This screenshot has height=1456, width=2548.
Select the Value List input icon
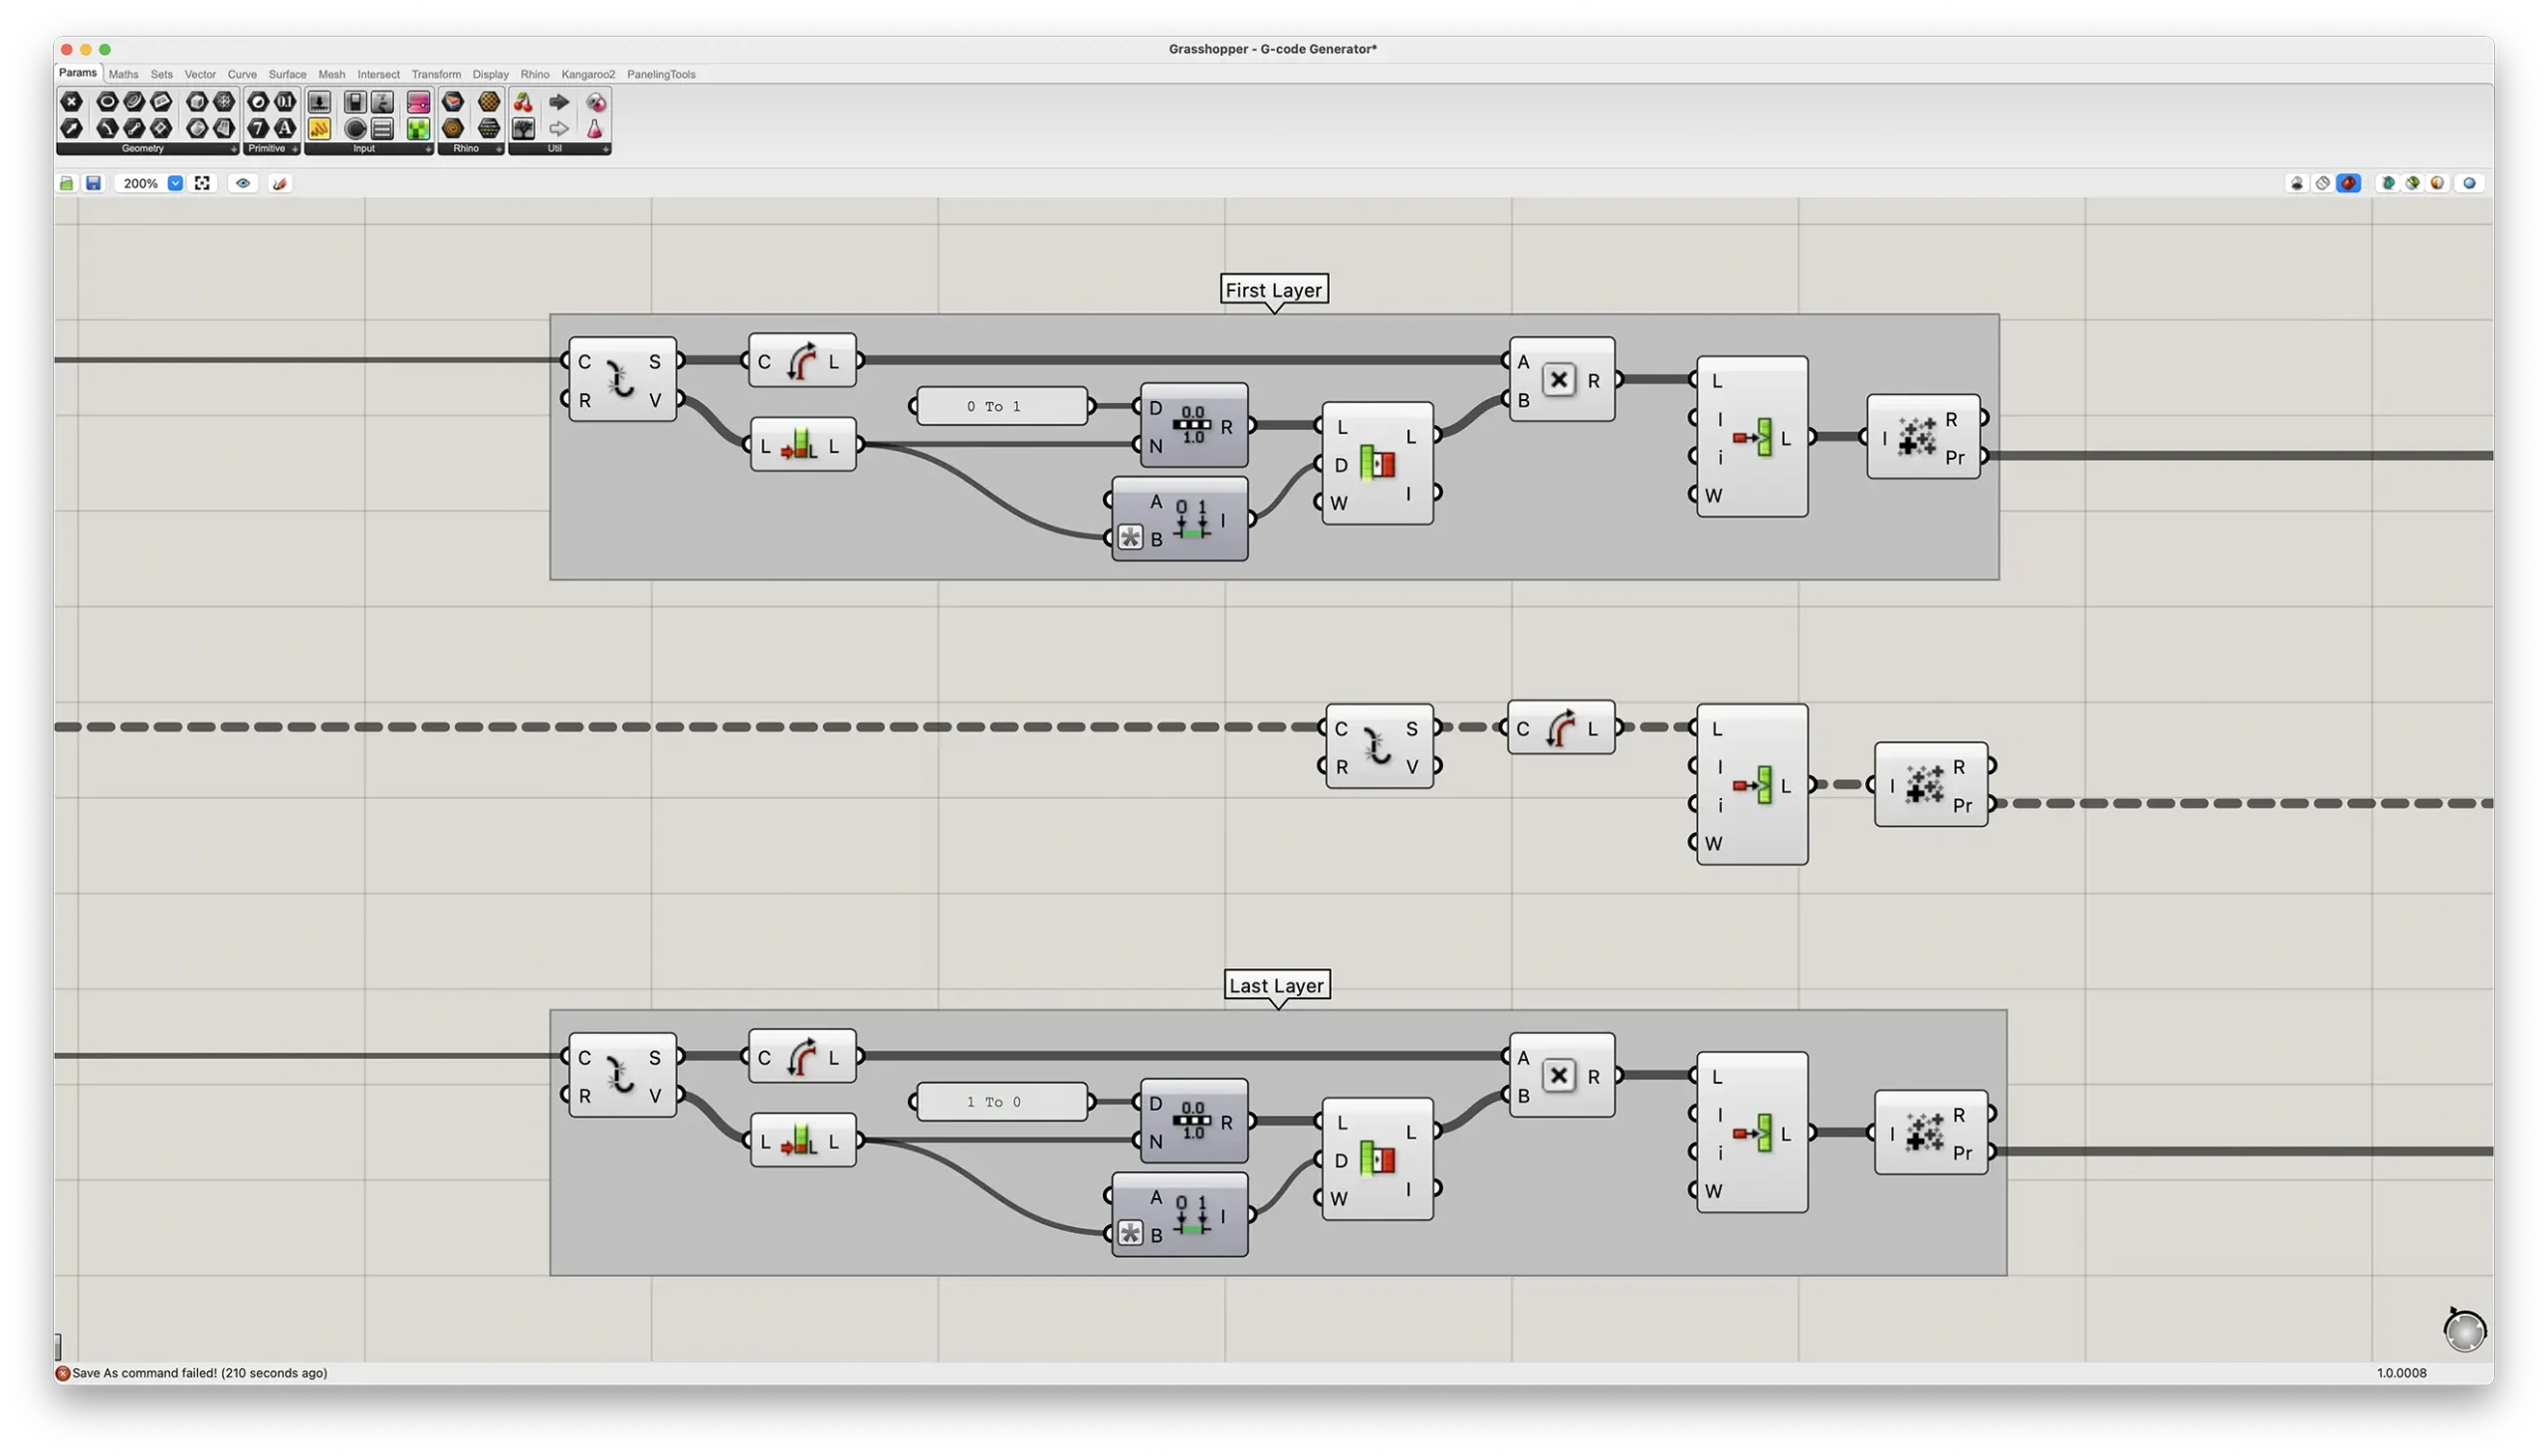click(x=382, y=128)
